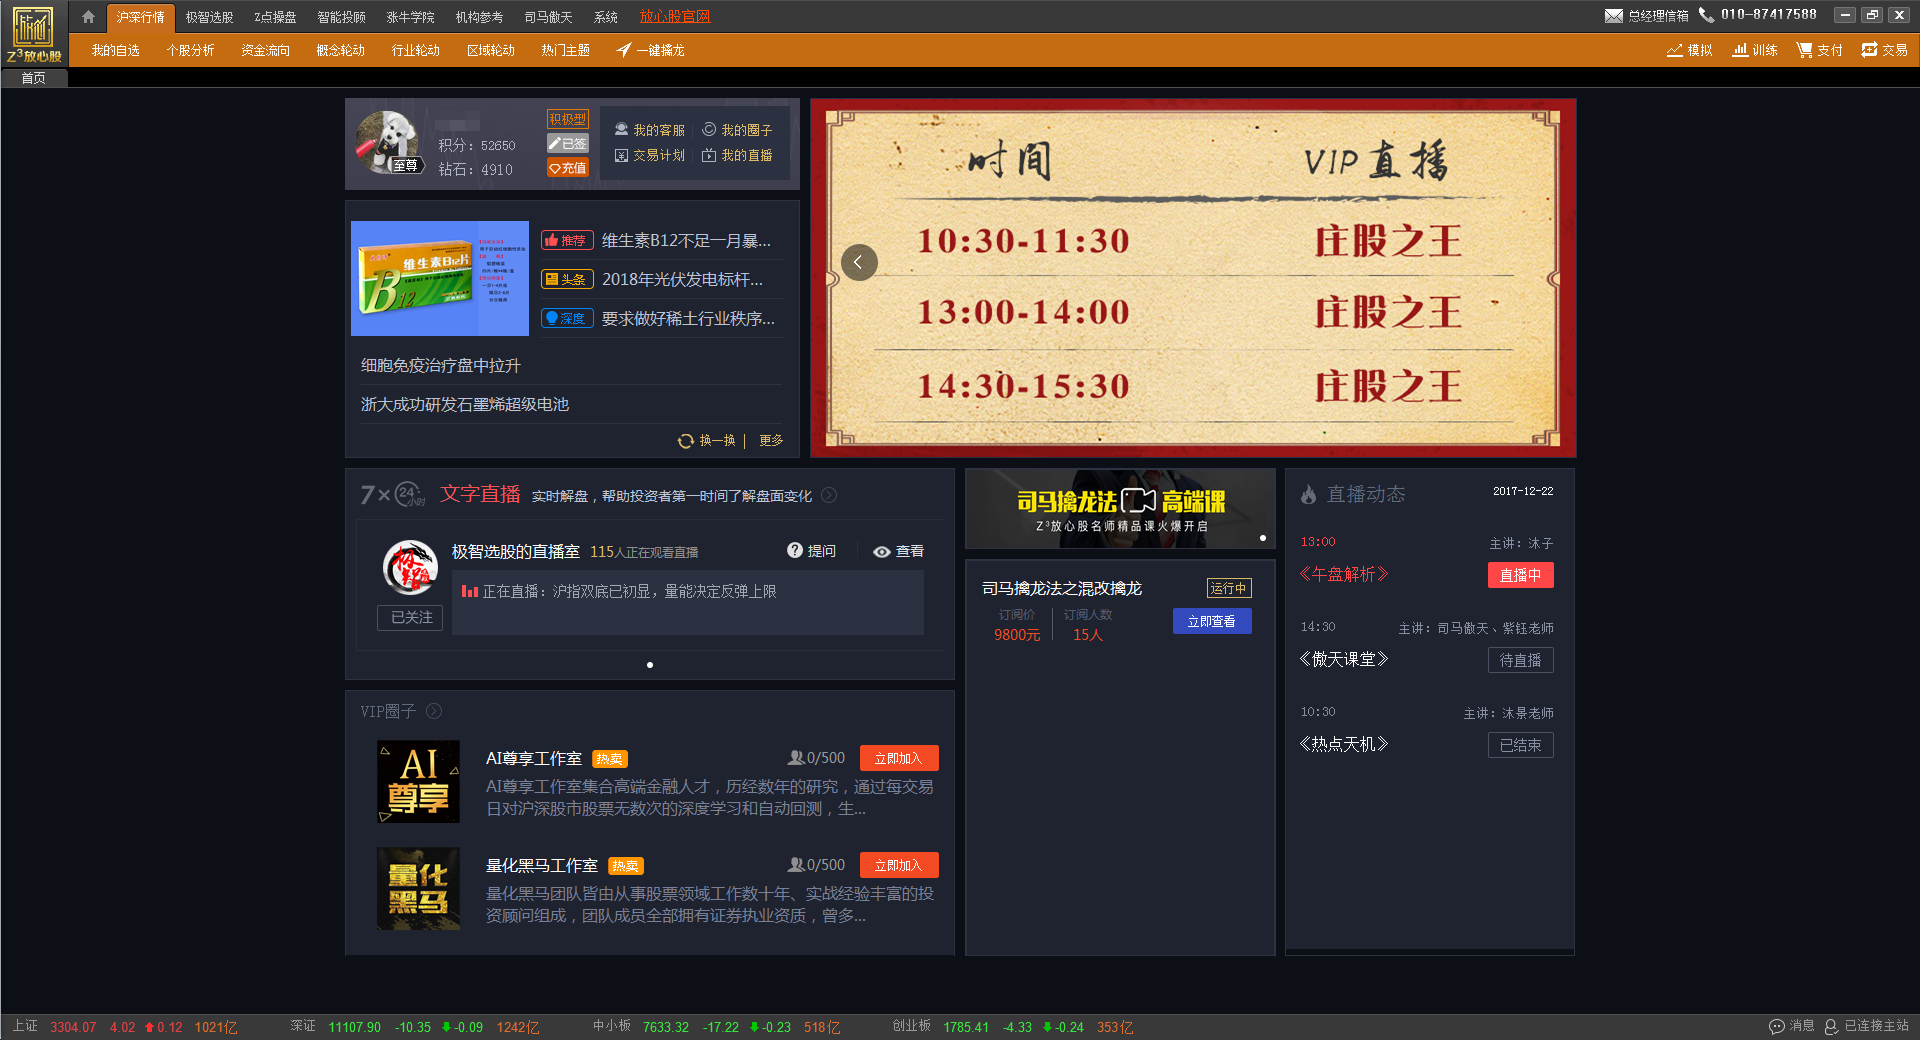Open the 消息 messages icon in status bar
The image size is (1920, 1040).
[x=1777, y=1026]
